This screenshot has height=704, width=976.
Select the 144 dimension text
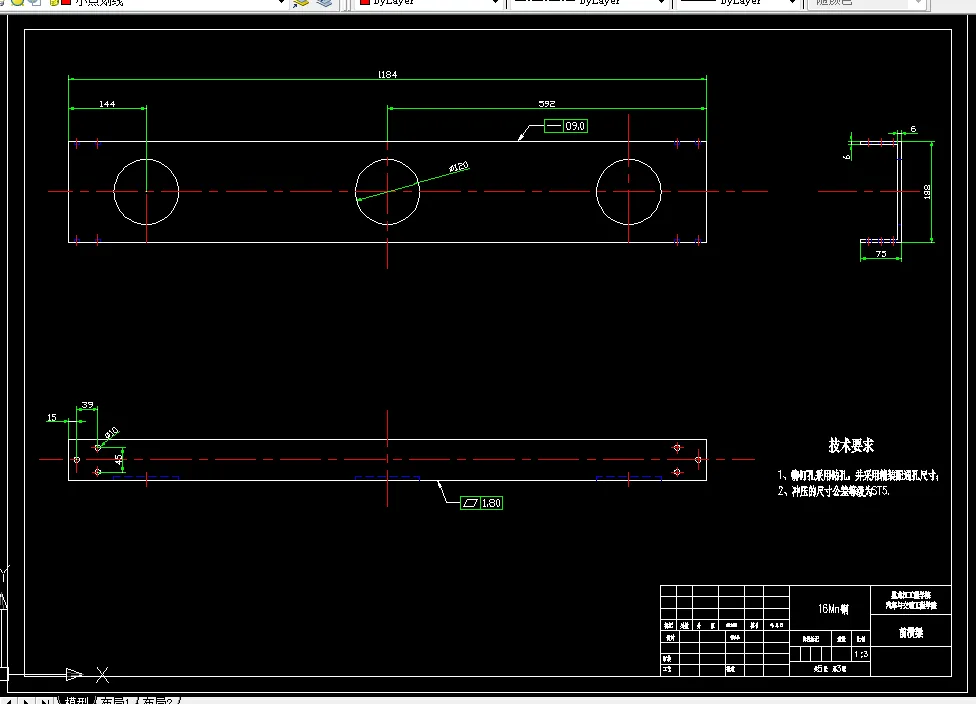point(107,103)
